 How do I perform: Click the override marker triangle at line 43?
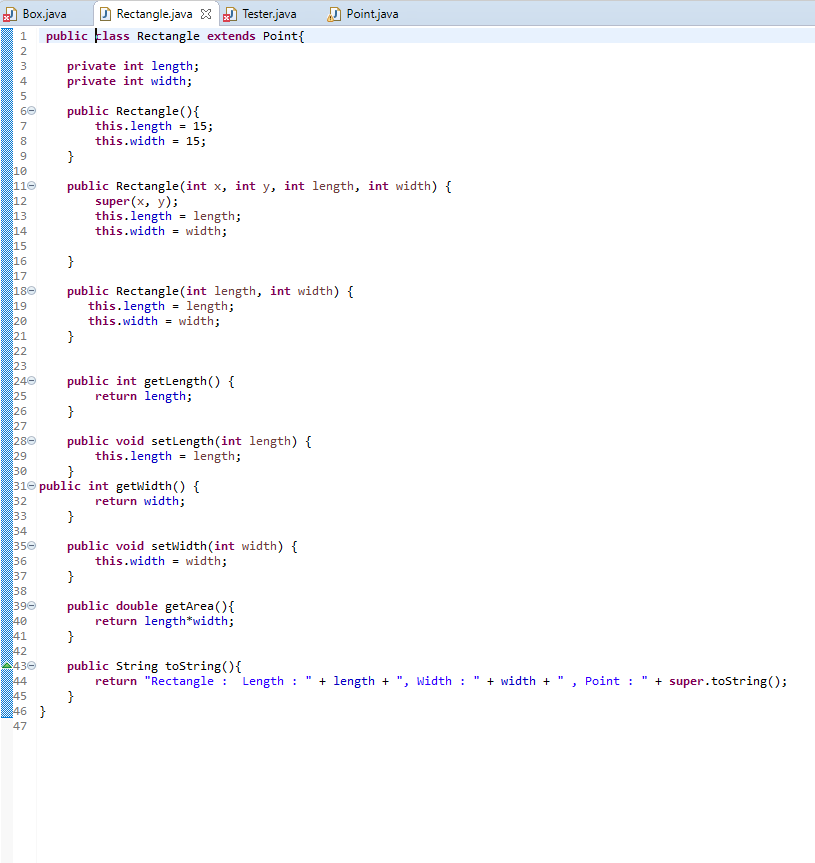(7, 665)
